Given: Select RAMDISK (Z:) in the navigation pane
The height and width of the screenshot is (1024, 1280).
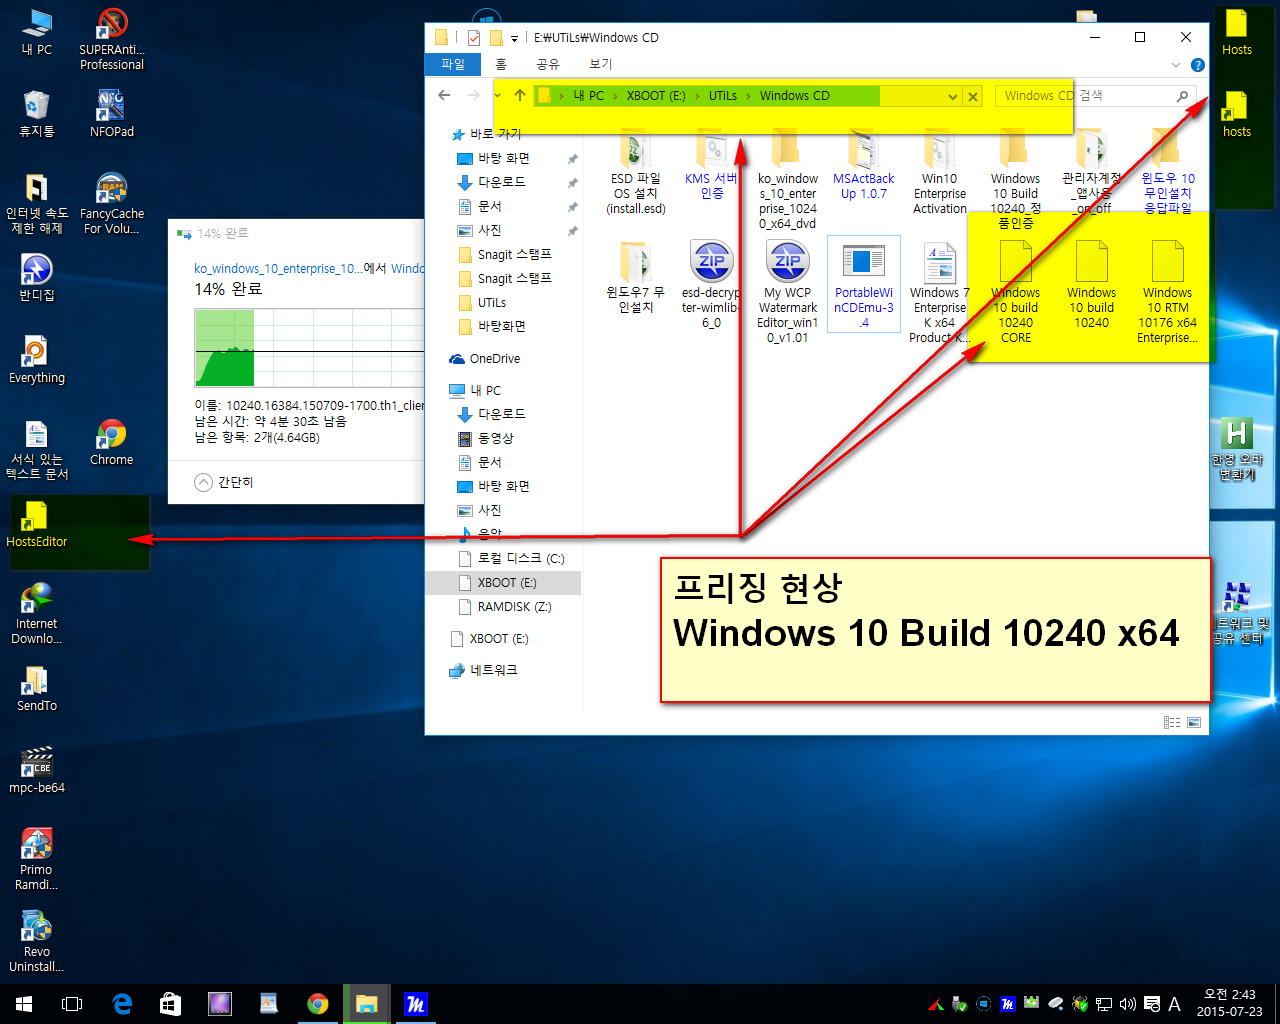Looking at the screenshot, I should click(505, 606).
